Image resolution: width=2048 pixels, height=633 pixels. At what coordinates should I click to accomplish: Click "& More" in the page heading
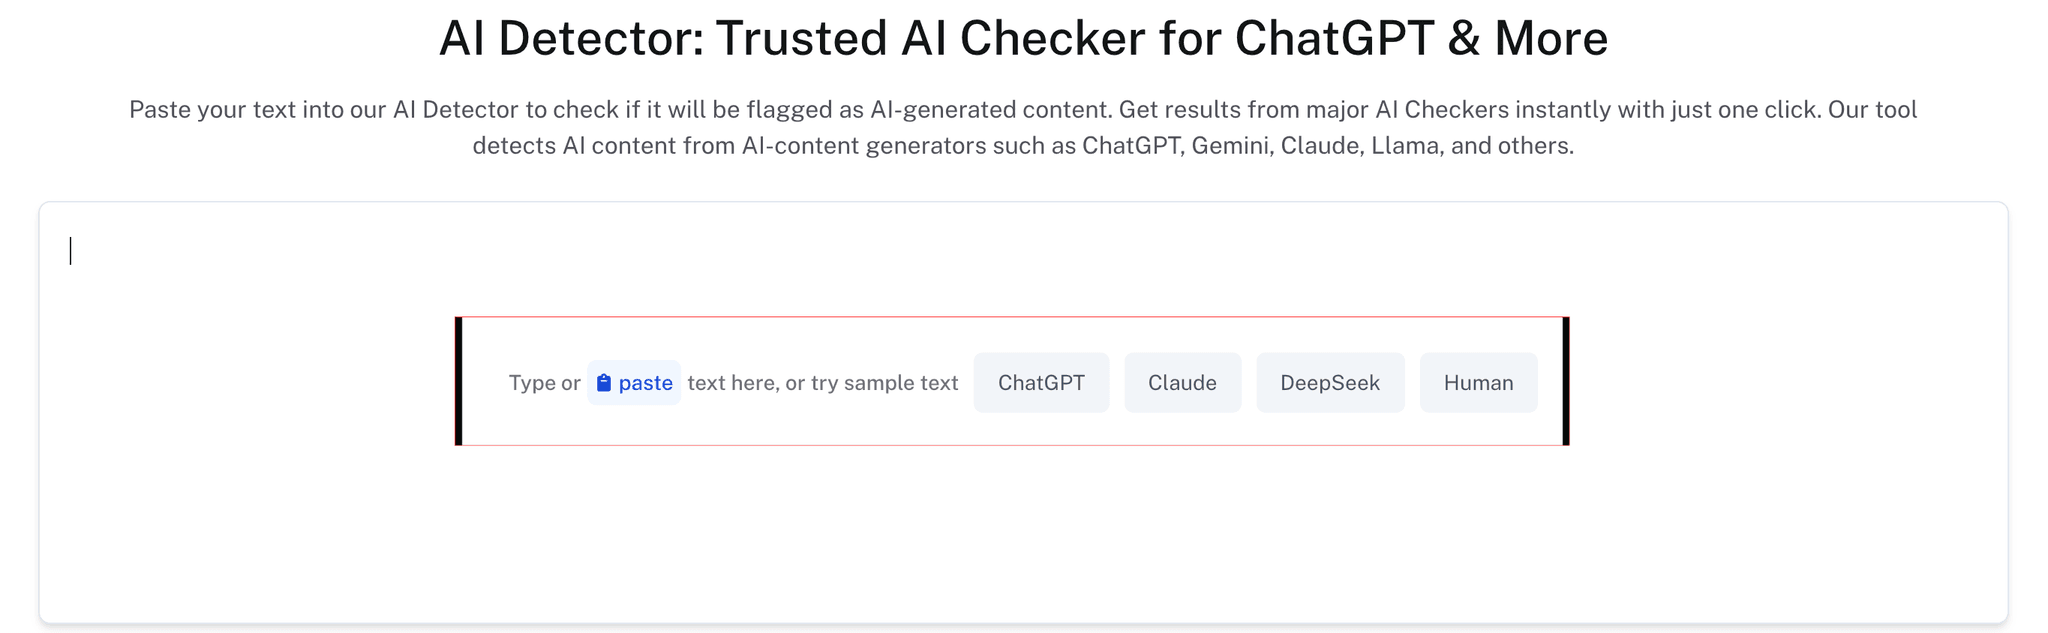tap(1527, 39)
